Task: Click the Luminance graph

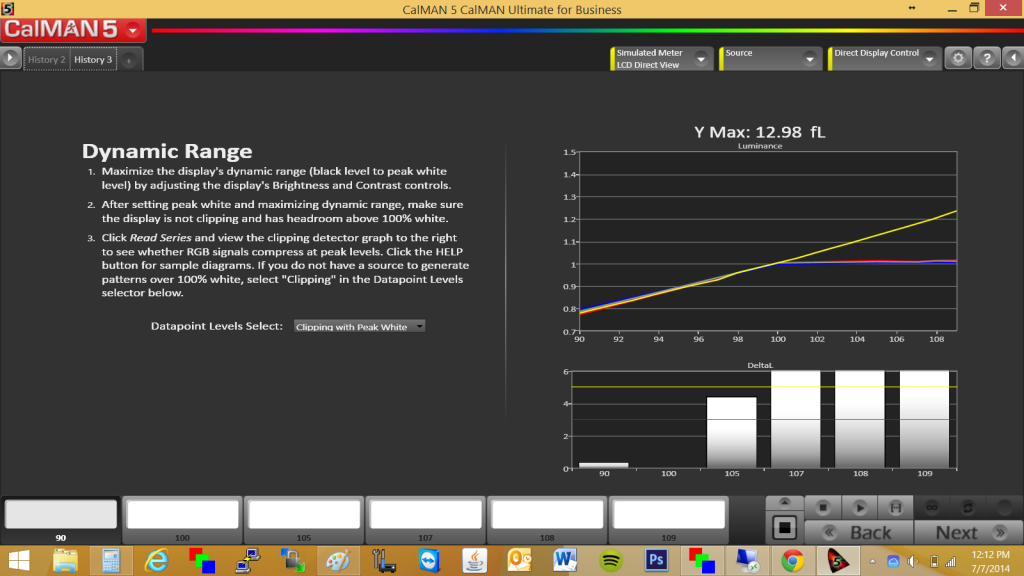Action: click(767, 241)
